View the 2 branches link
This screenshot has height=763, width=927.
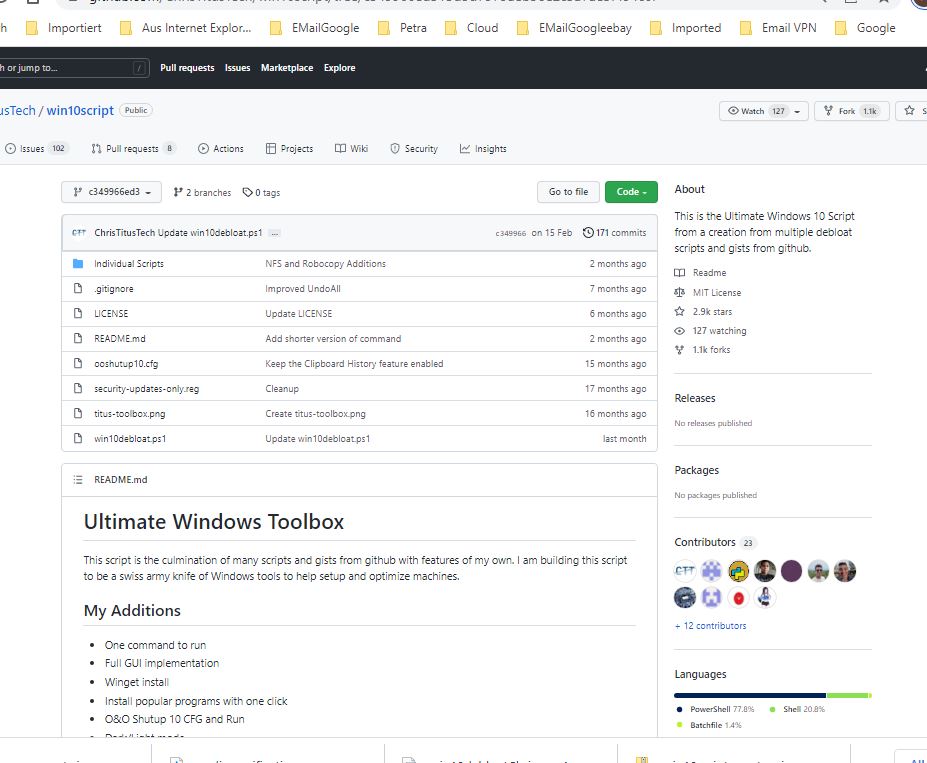click(x=202, y=193)
